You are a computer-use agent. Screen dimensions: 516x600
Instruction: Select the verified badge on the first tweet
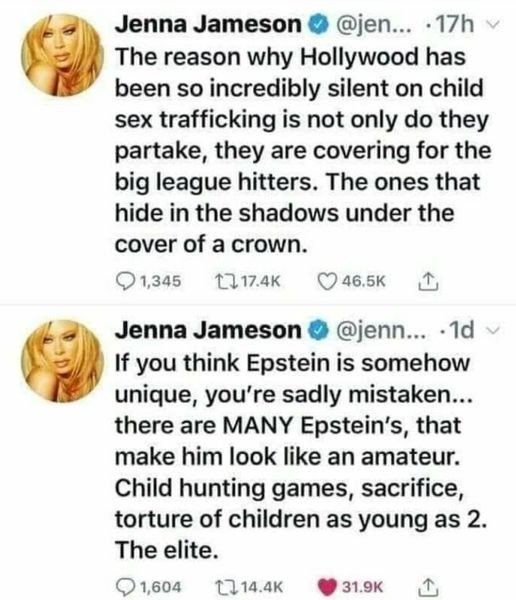[318, 26]
